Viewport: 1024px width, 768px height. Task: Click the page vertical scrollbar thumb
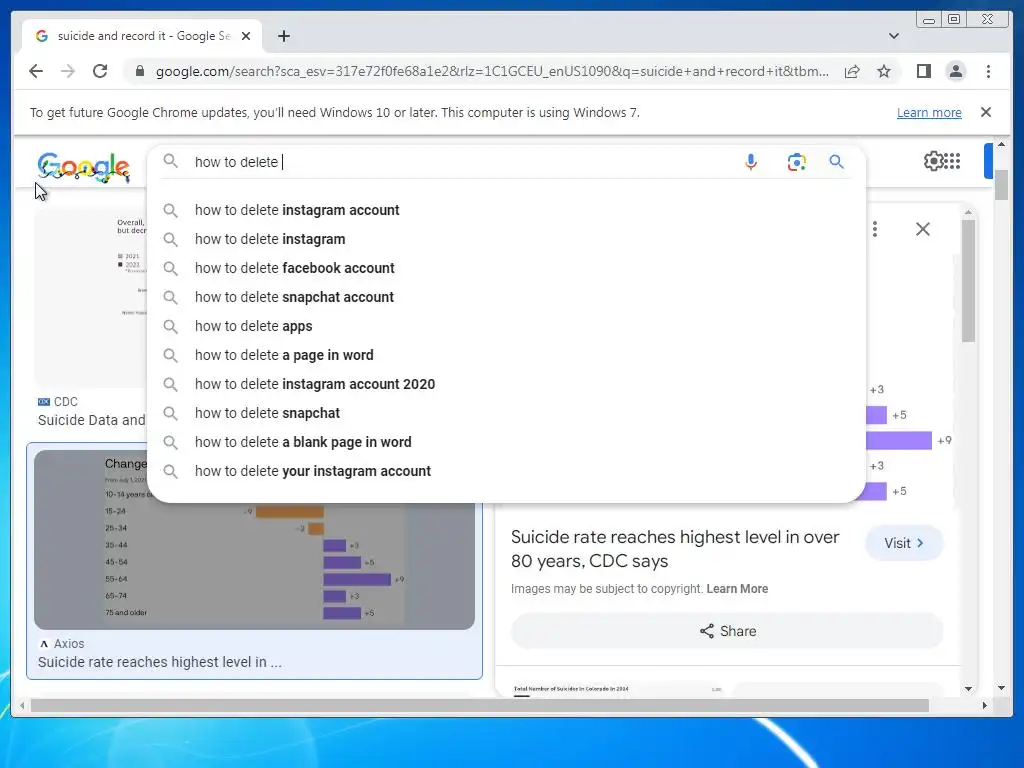pyautogui.click(x=1001, y=185)
